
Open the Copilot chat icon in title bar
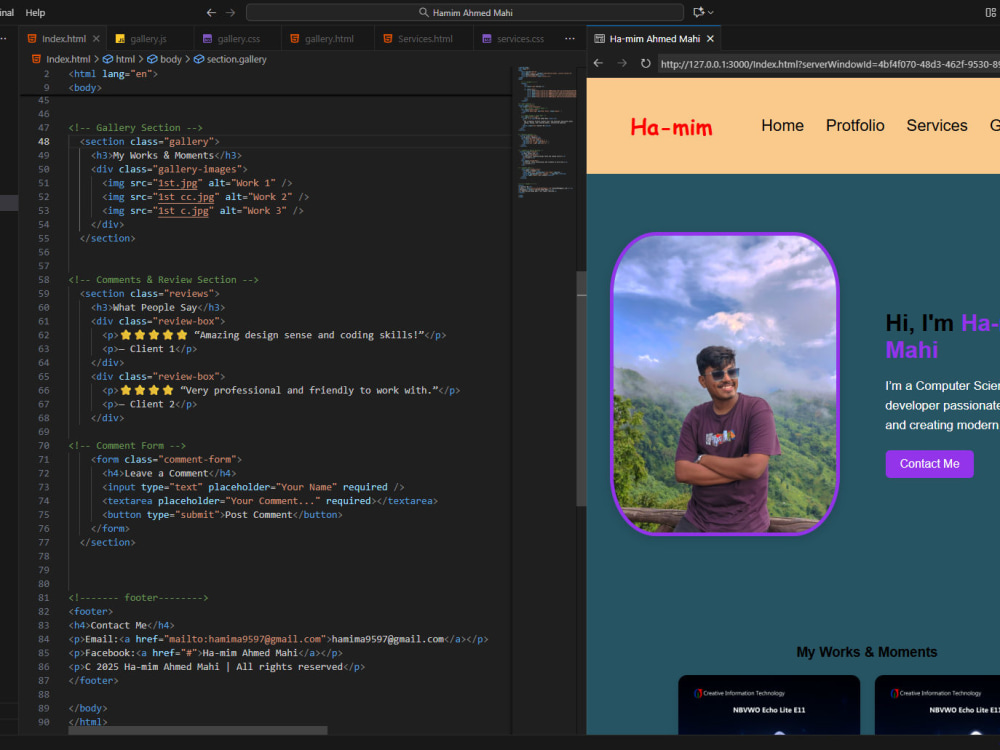pos(699,12)
